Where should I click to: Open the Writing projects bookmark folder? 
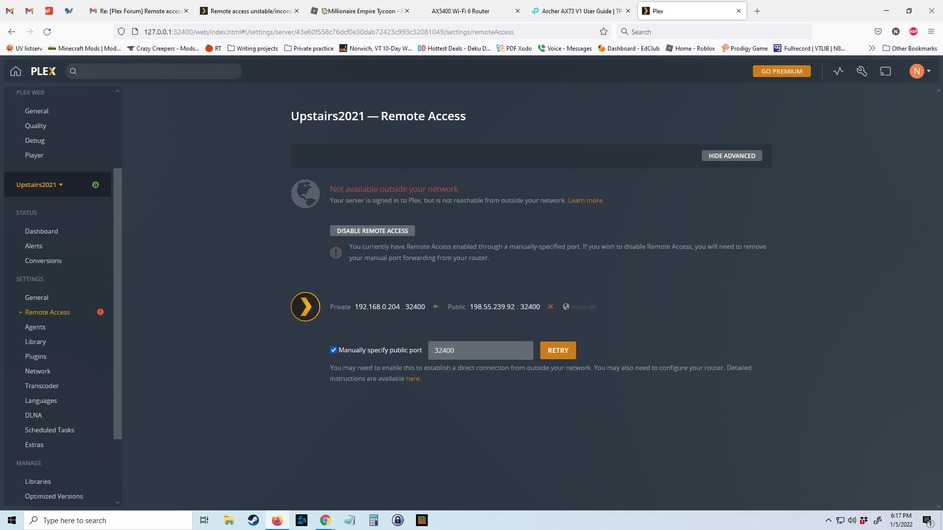coord(252,48)
